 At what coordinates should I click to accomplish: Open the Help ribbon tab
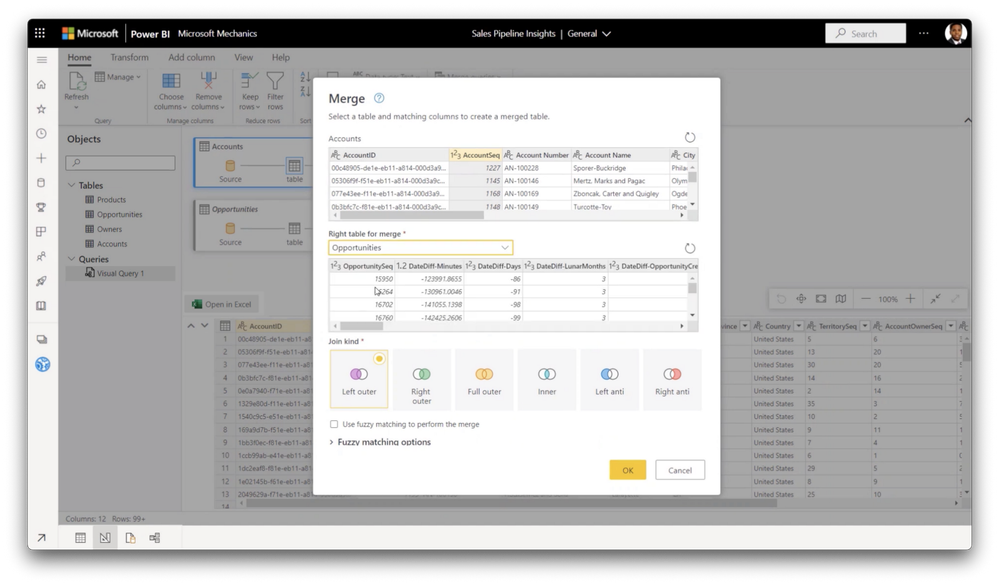pyautogui.click(x=280, y=57)
